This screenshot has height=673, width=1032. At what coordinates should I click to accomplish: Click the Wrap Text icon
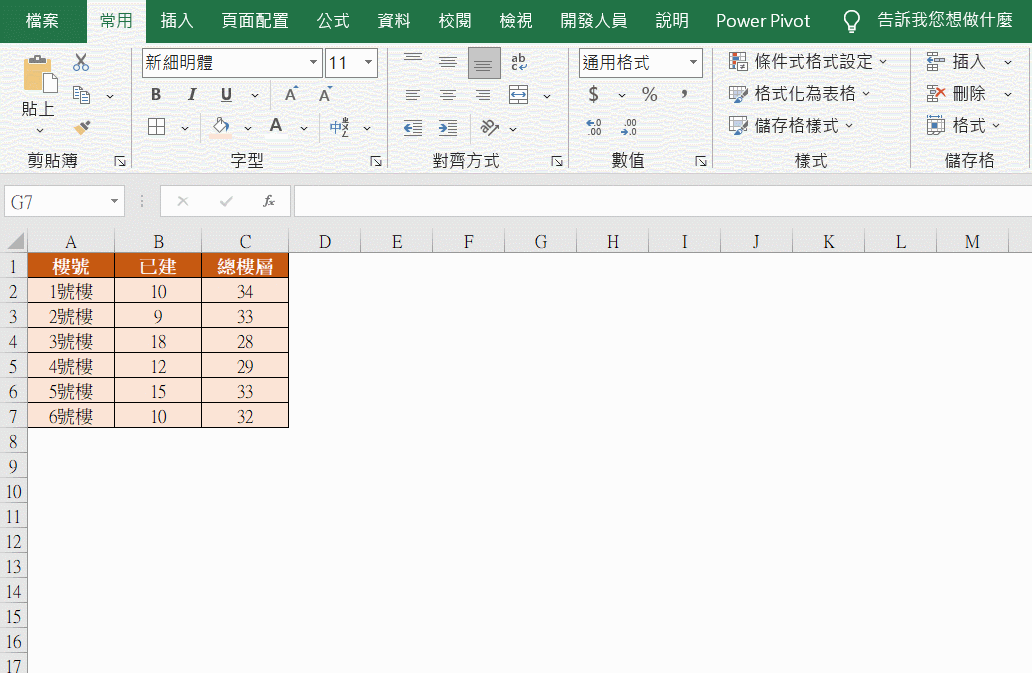click(518, 62)
